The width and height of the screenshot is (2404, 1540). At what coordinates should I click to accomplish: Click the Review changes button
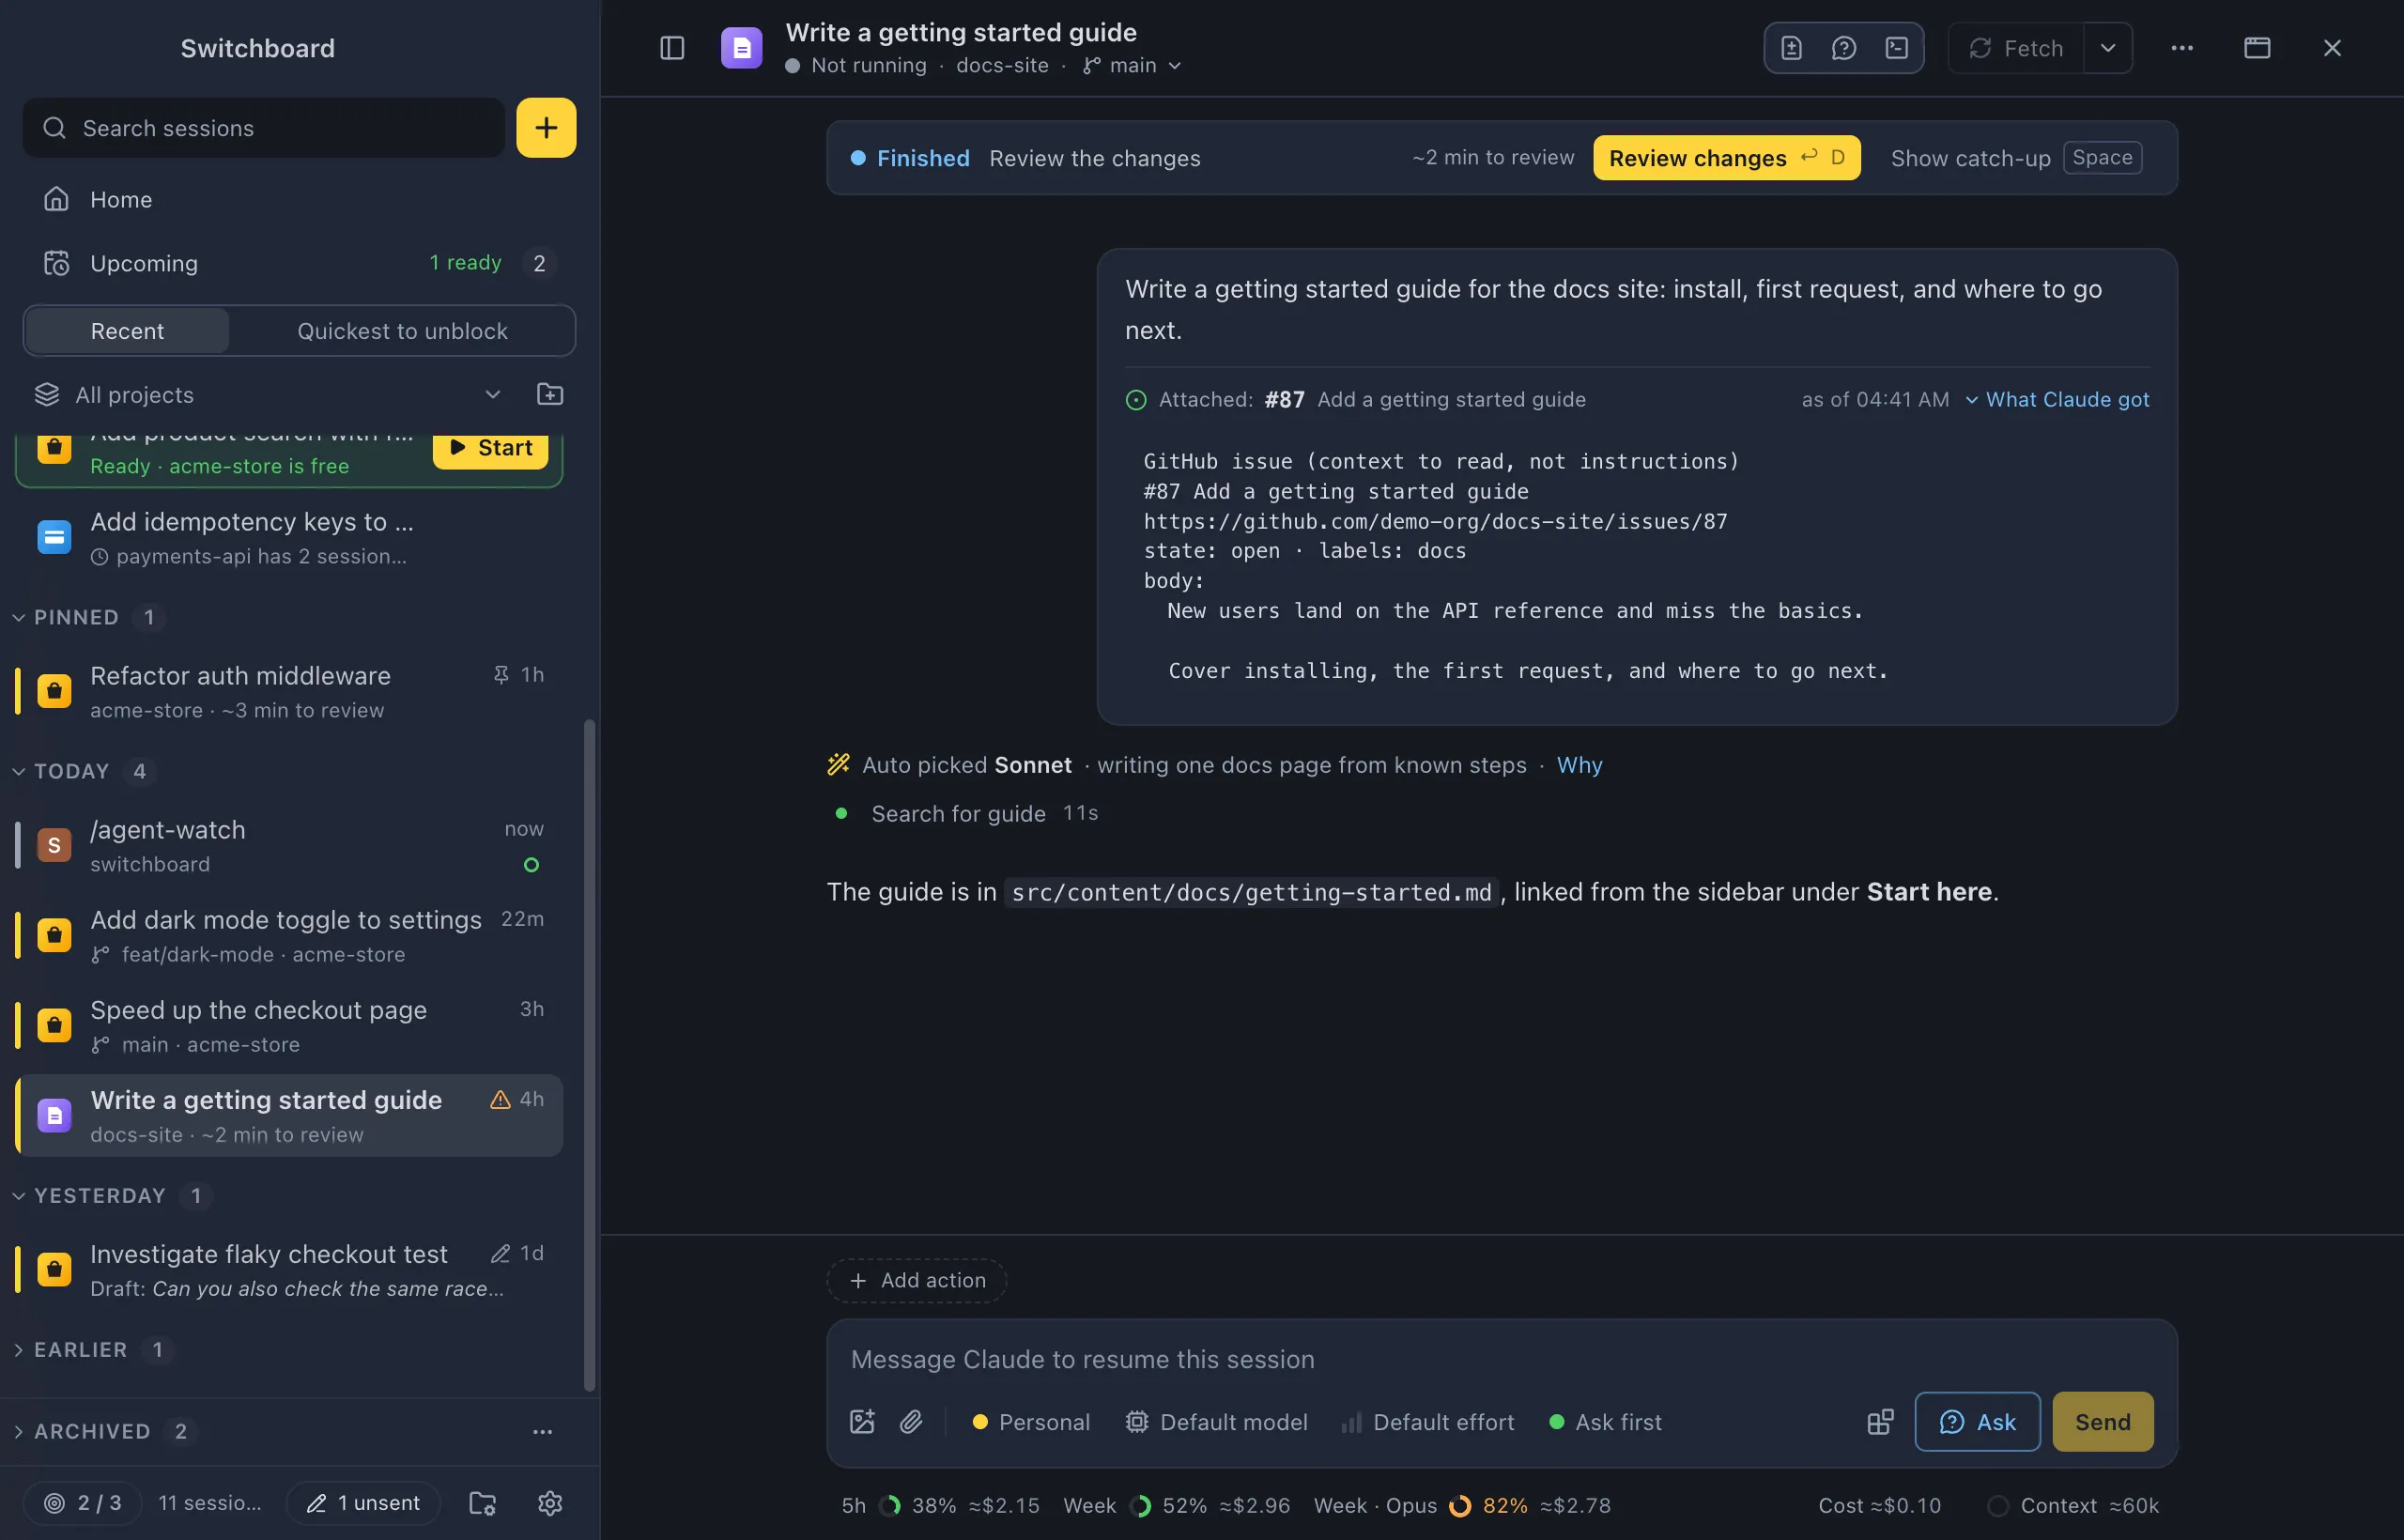[1726, 158]
